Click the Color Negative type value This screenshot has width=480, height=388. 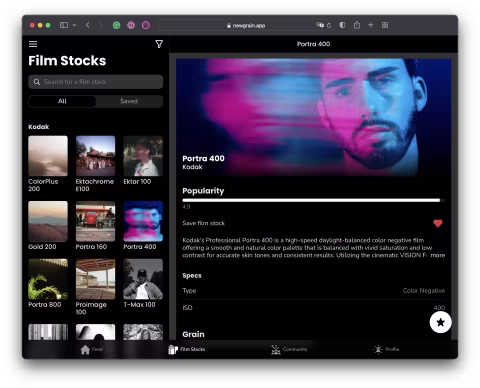(x=424, y=291)
